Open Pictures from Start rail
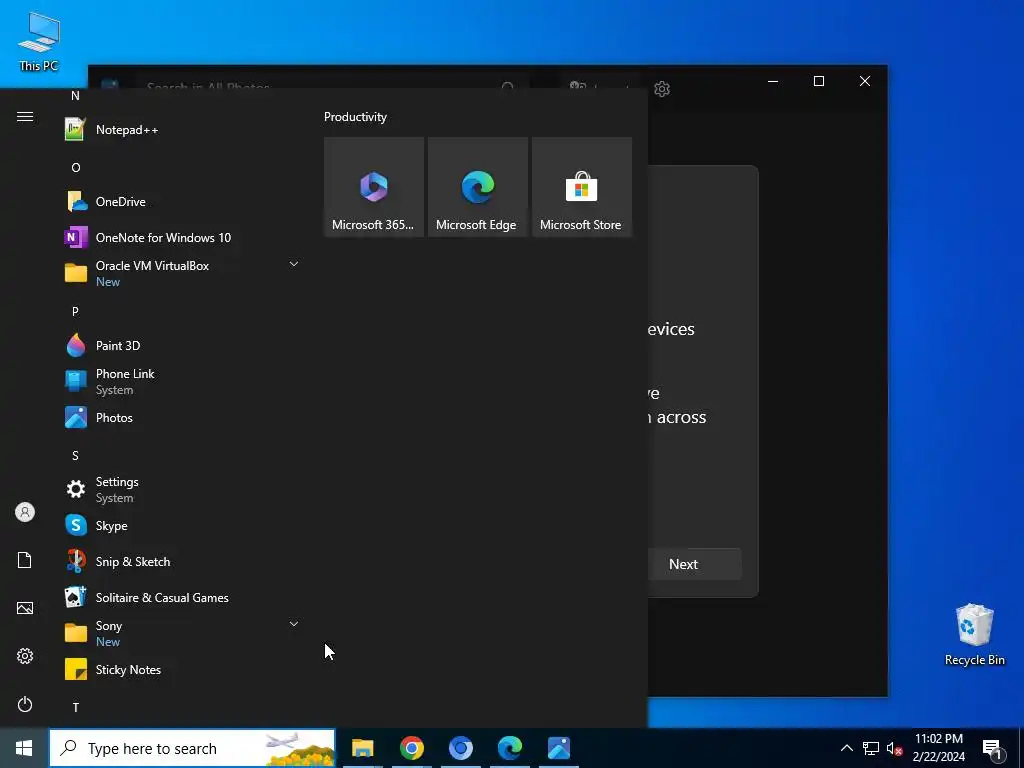This screenshot has height=768, width=1024. coord(25,608)
